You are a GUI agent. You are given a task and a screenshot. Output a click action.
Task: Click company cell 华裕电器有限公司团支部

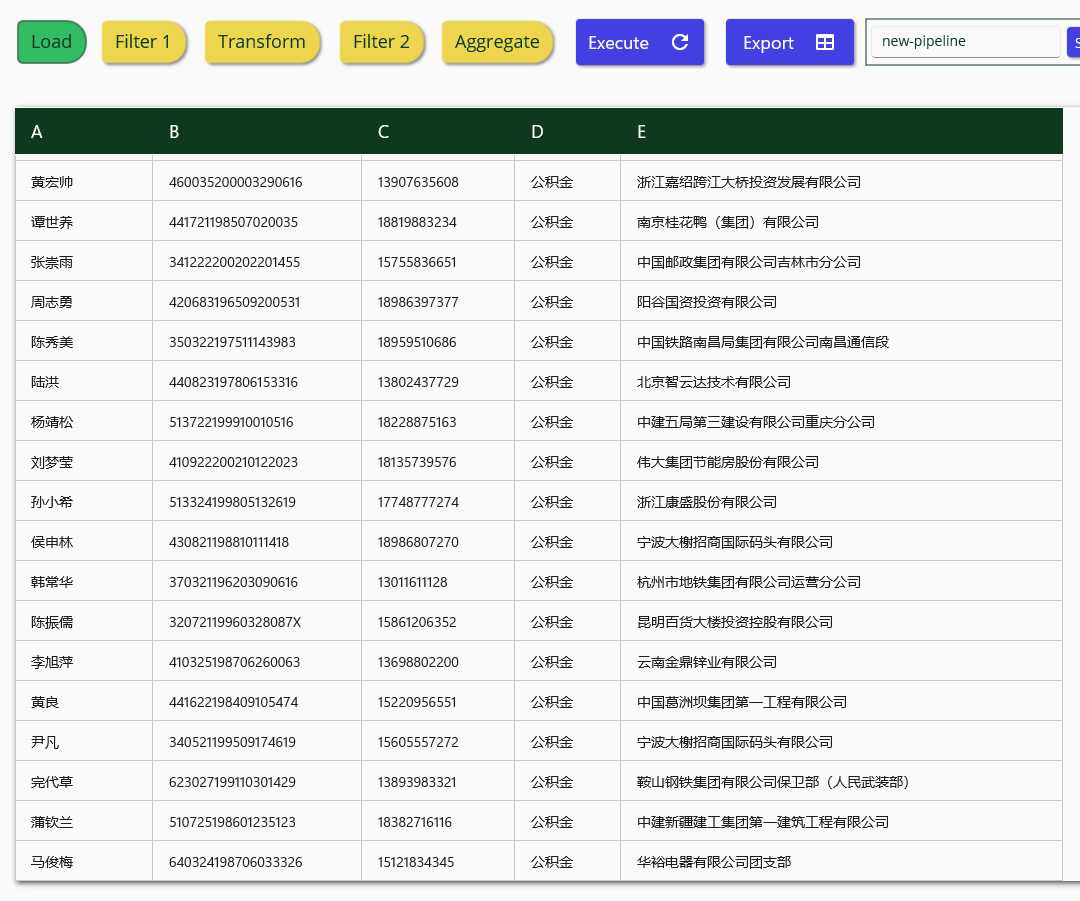click(x=841, y=861)
